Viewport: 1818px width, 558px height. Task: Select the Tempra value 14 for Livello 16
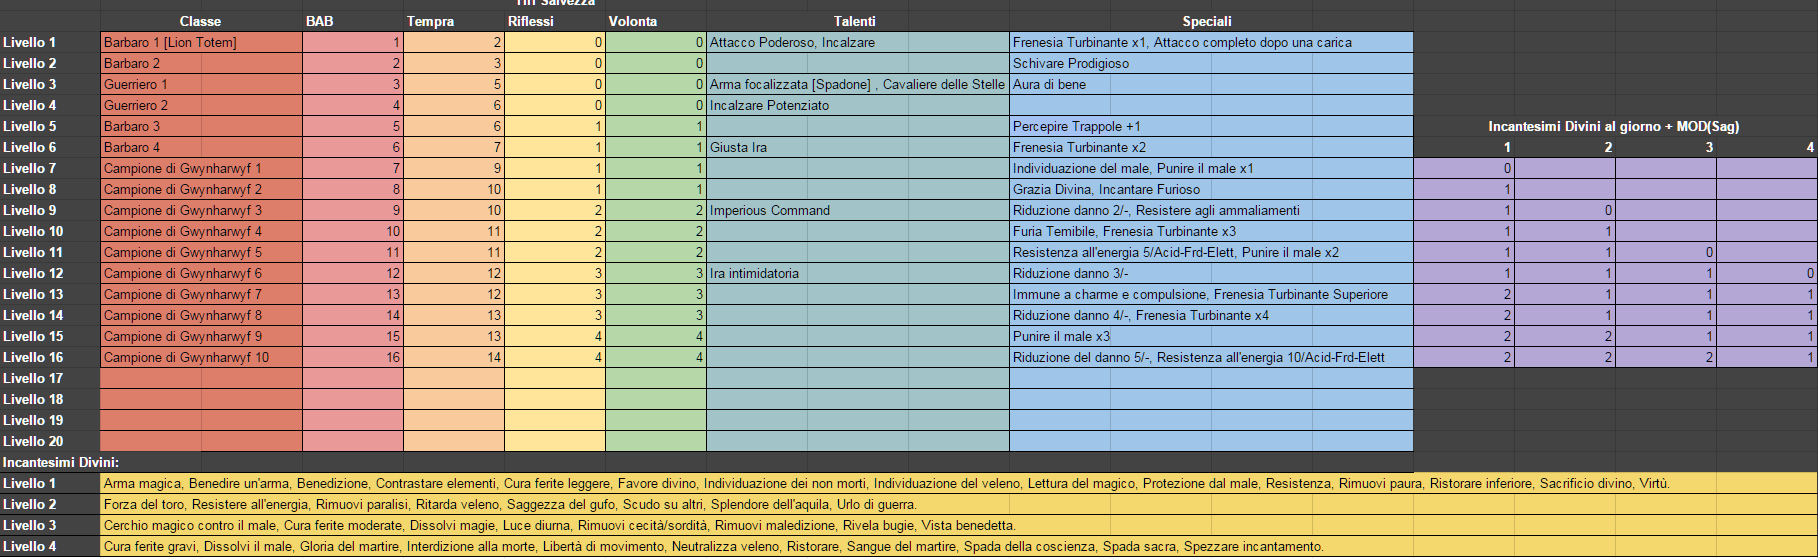[x=454, y=357]
